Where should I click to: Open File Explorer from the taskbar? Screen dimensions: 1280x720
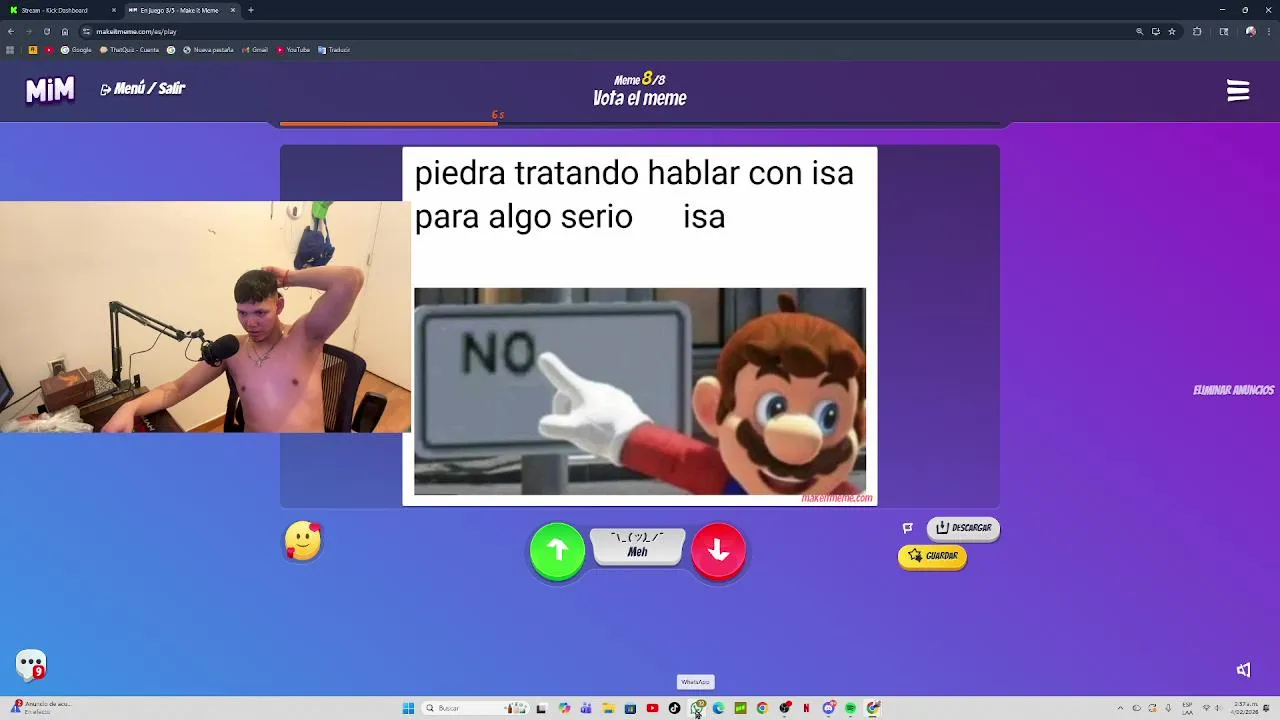608,708
